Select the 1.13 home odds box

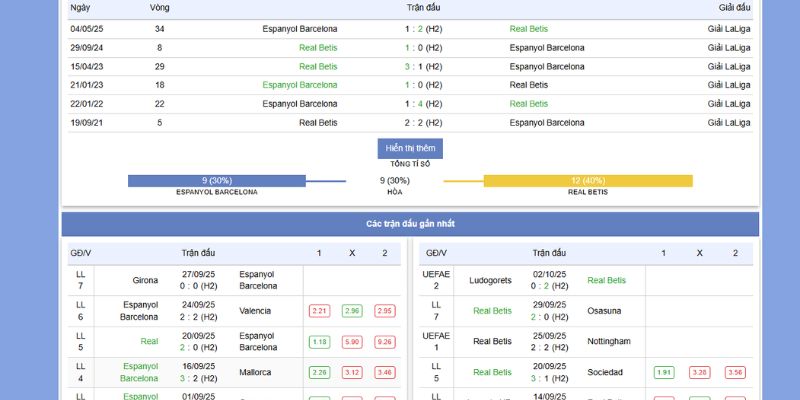[319, 342]
